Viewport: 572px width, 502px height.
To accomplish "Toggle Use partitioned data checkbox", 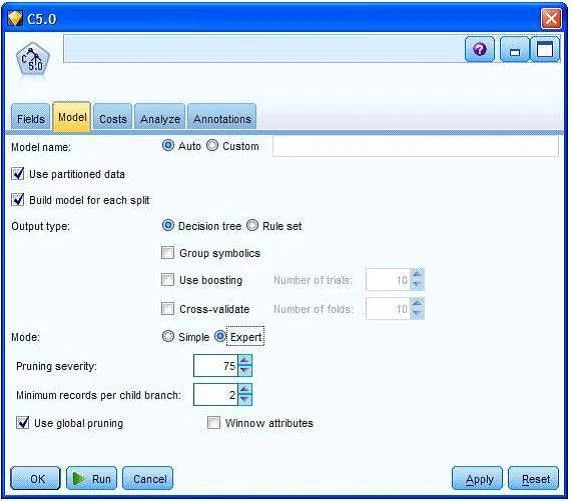I will point(18,174).
